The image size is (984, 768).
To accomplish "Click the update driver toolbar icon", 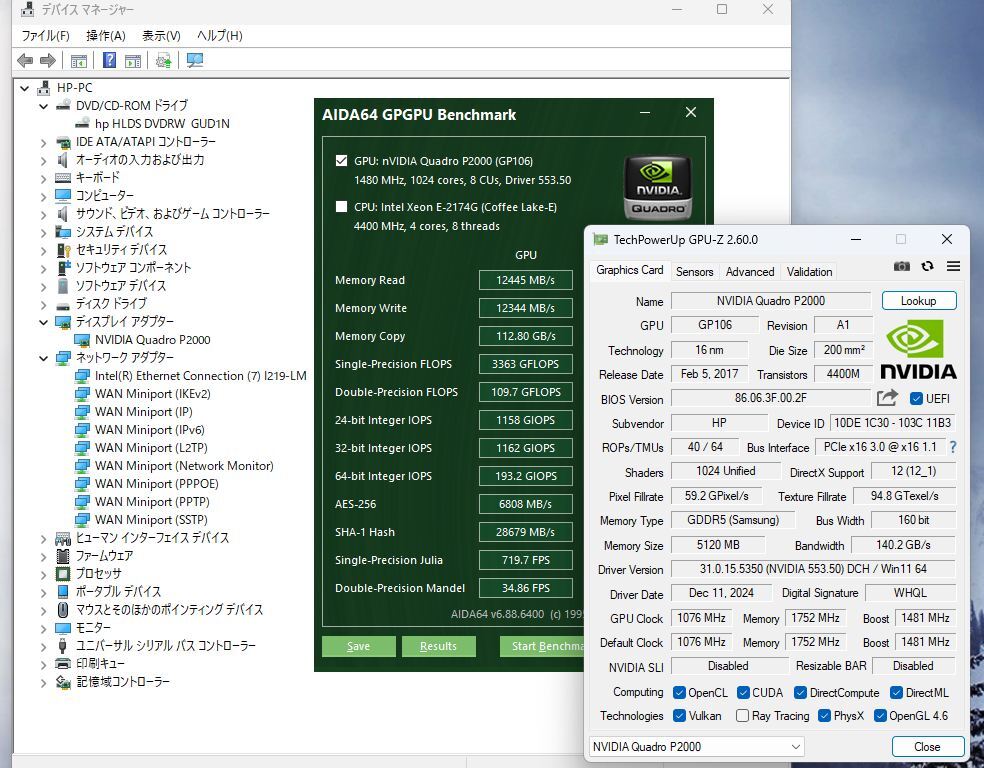I will (164, 61).
